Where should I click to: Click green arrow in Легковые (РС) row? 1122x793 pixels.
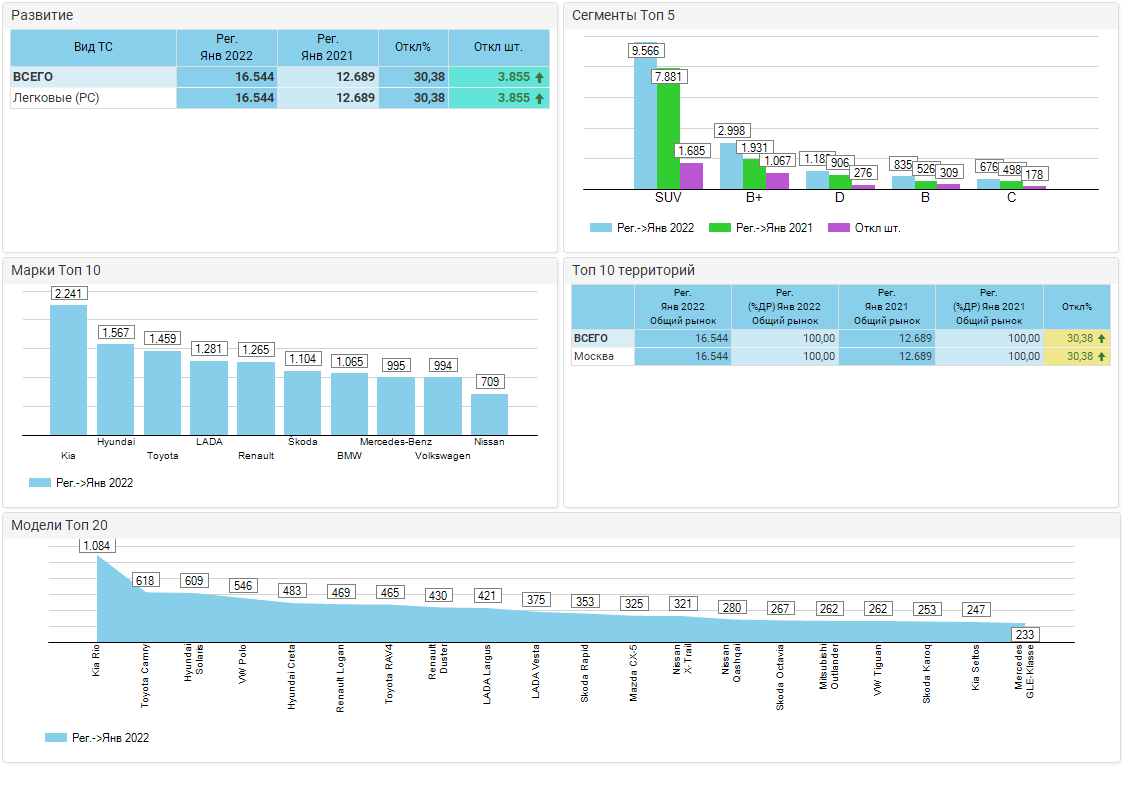pyautogui.click(x=539, y=98)
